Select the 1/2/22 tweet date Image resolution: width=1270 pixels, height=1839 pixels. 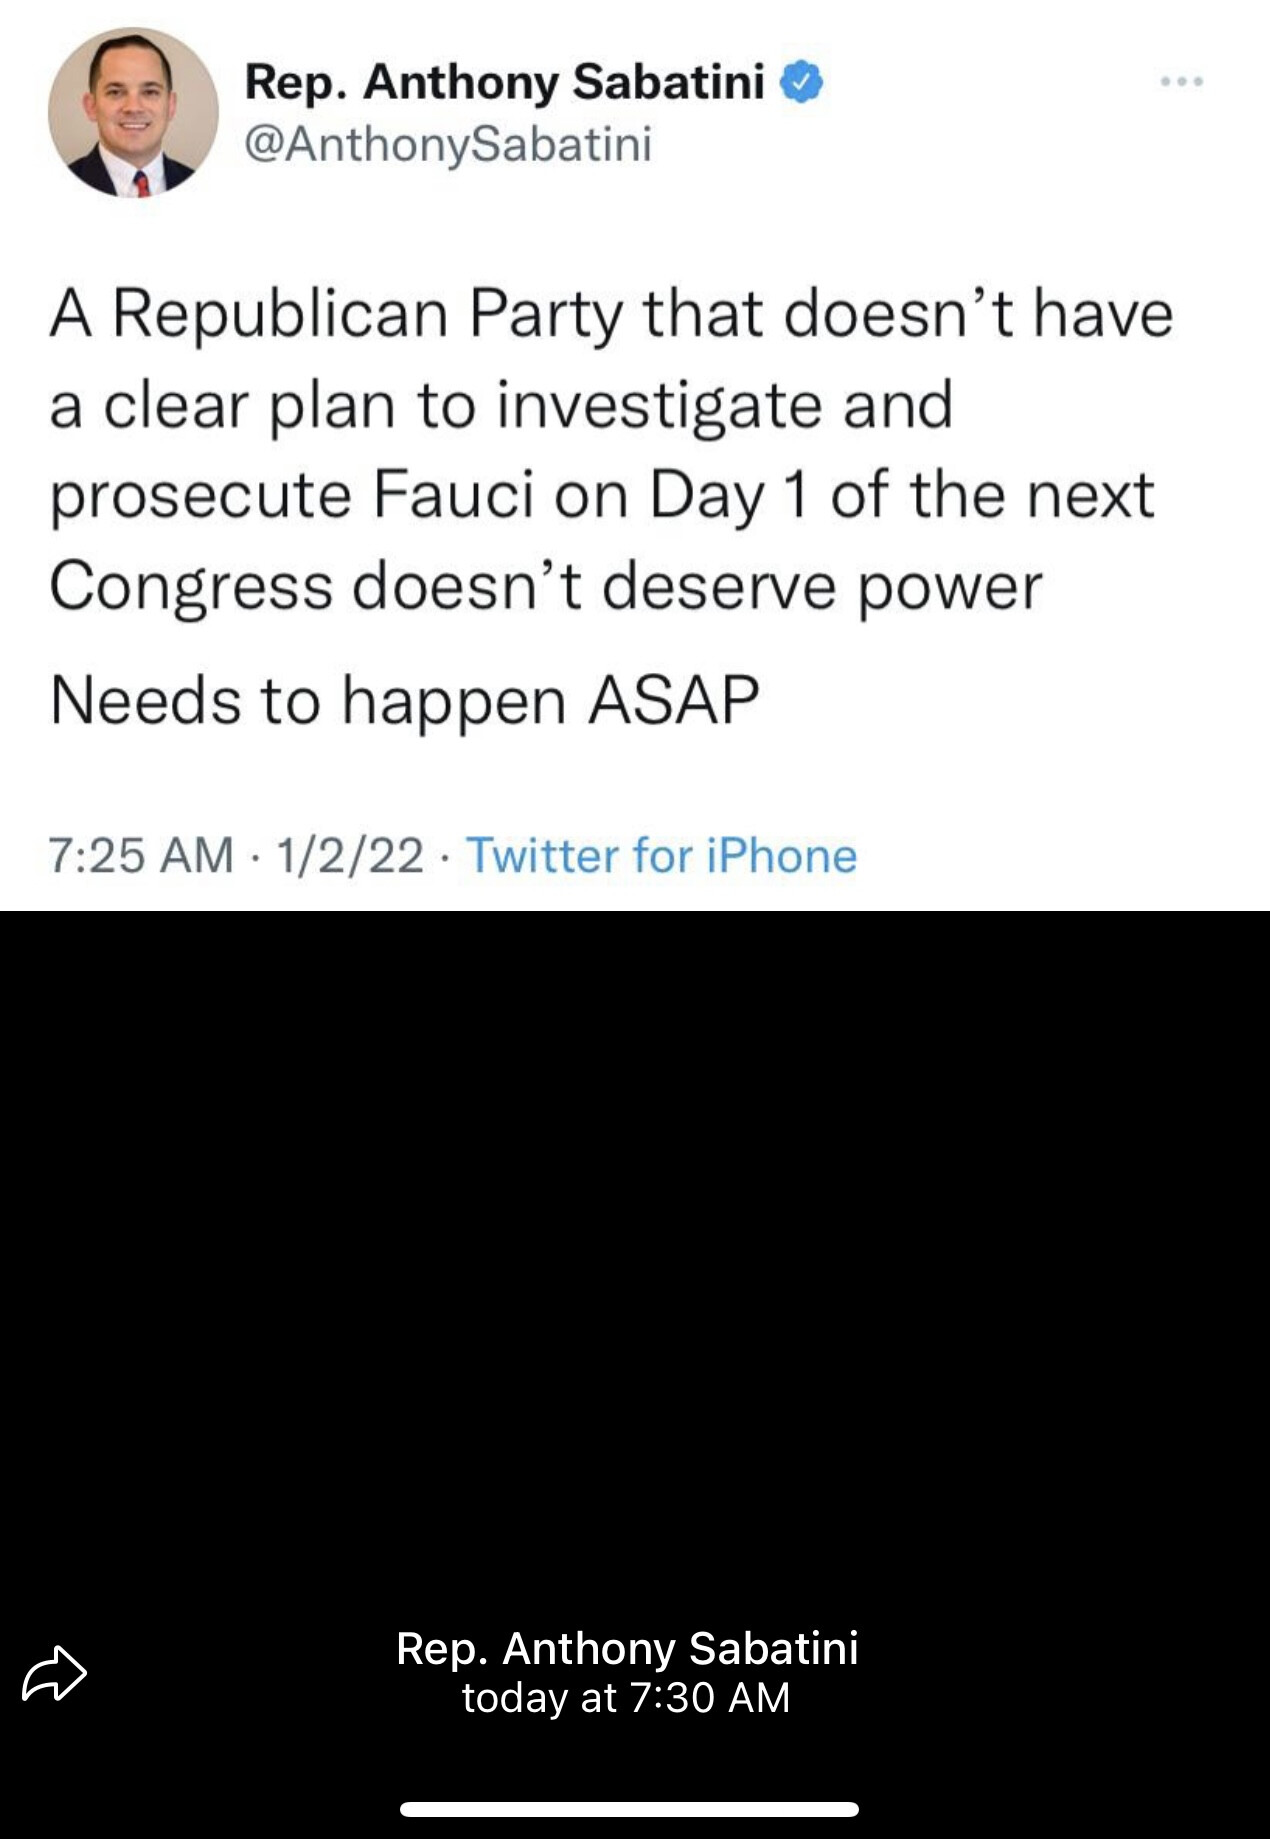click(x=350, y=856)
